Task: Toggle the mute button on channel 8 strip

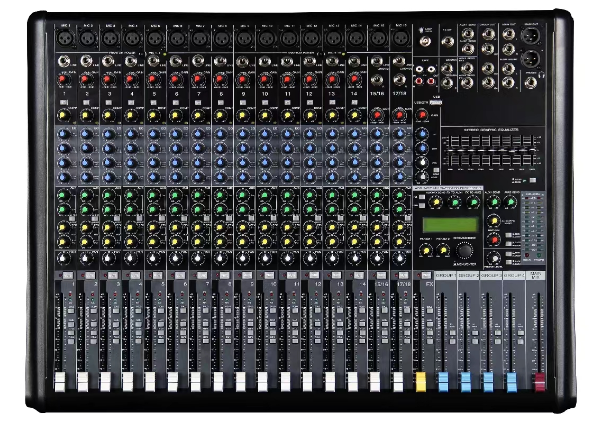Action: 224,276
